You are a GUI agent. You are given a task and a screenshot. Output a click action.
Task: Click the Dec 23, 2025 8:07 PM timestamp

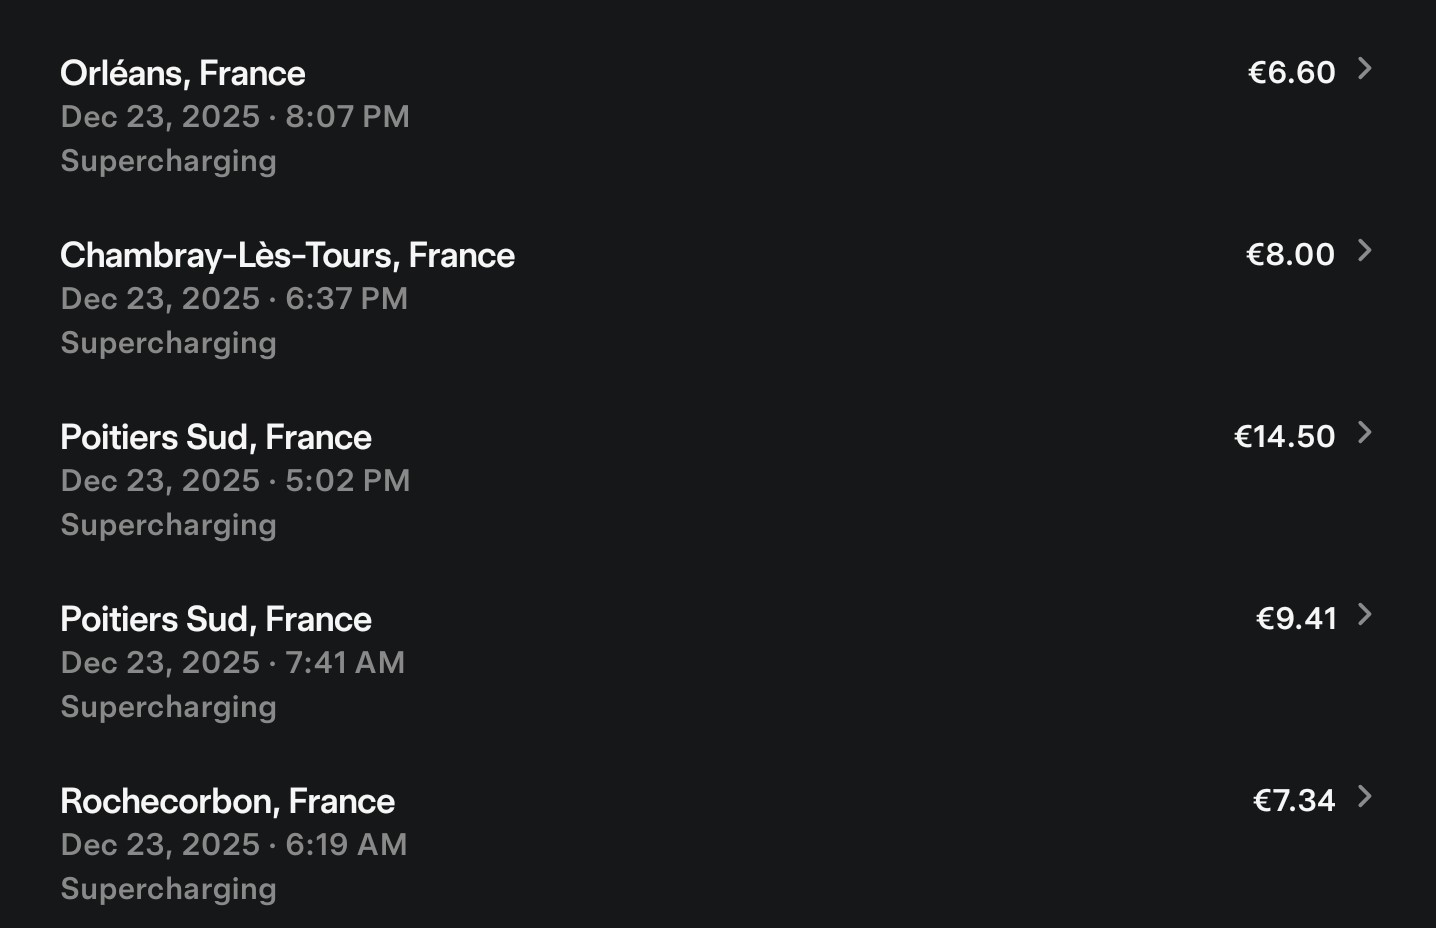235,117
